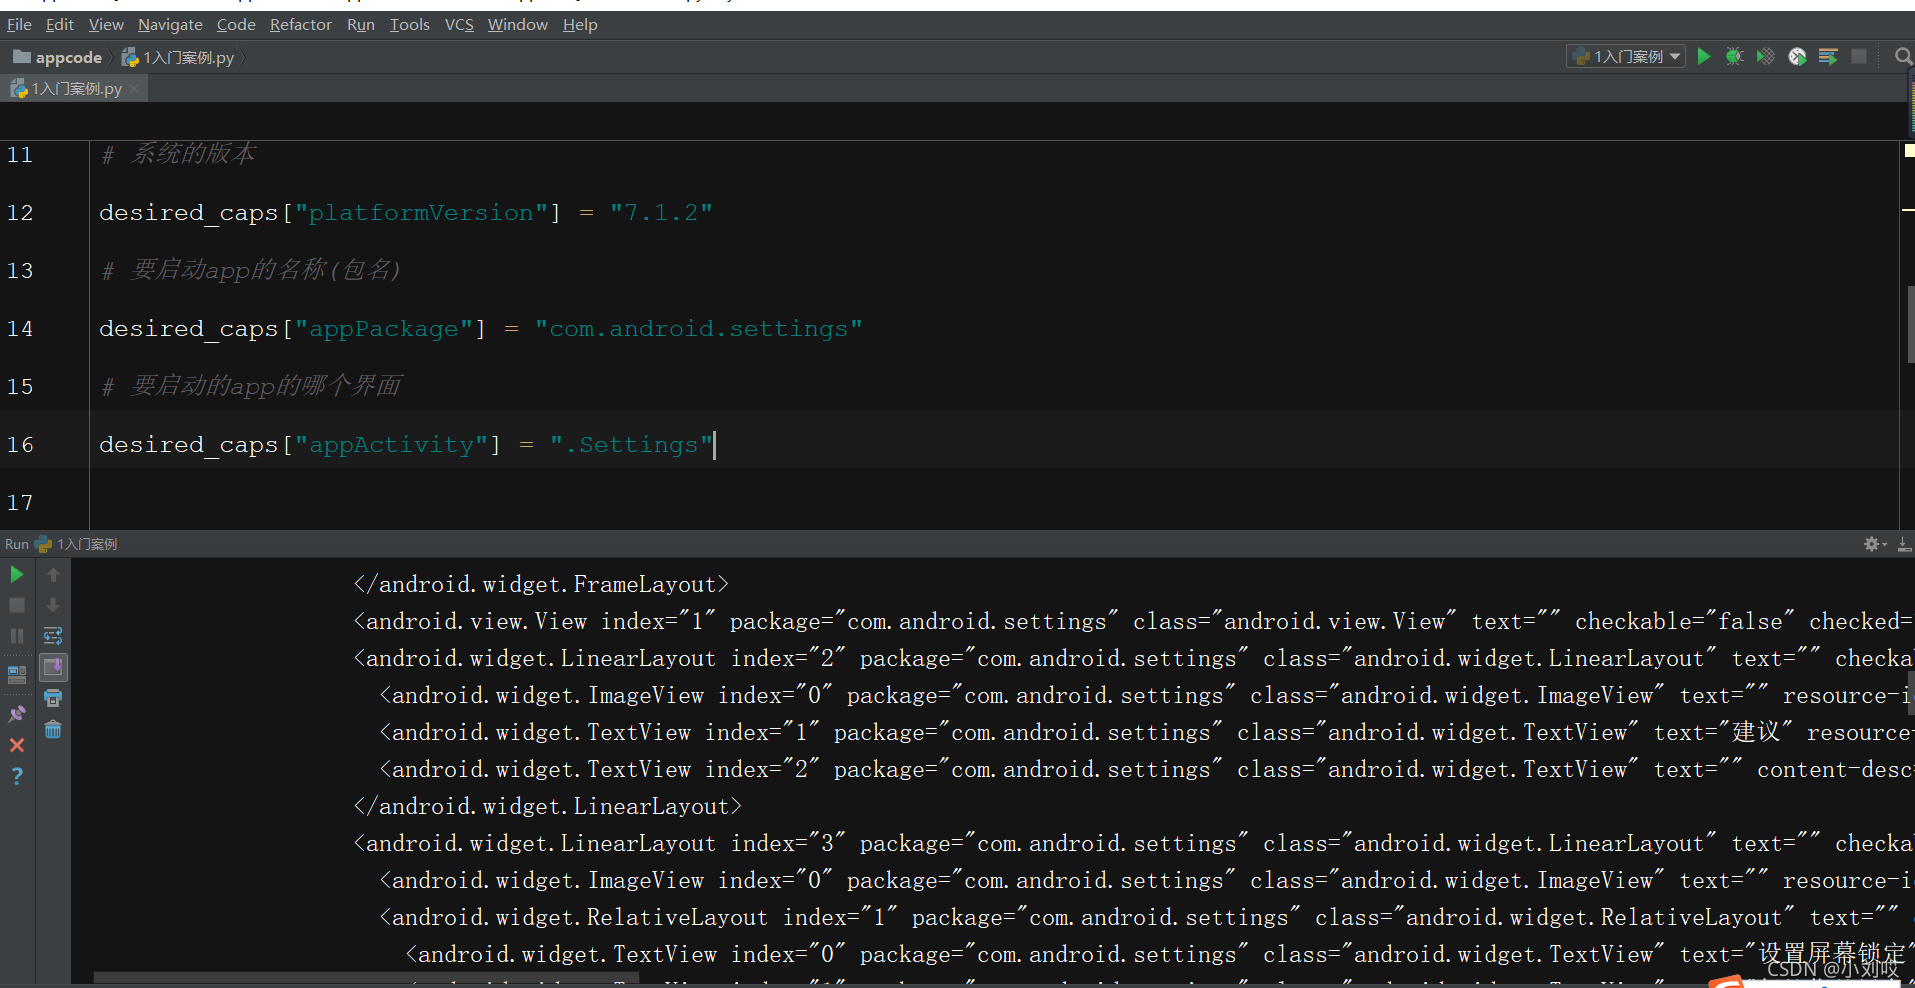Close the Run session with the red X

click(16, 744)
